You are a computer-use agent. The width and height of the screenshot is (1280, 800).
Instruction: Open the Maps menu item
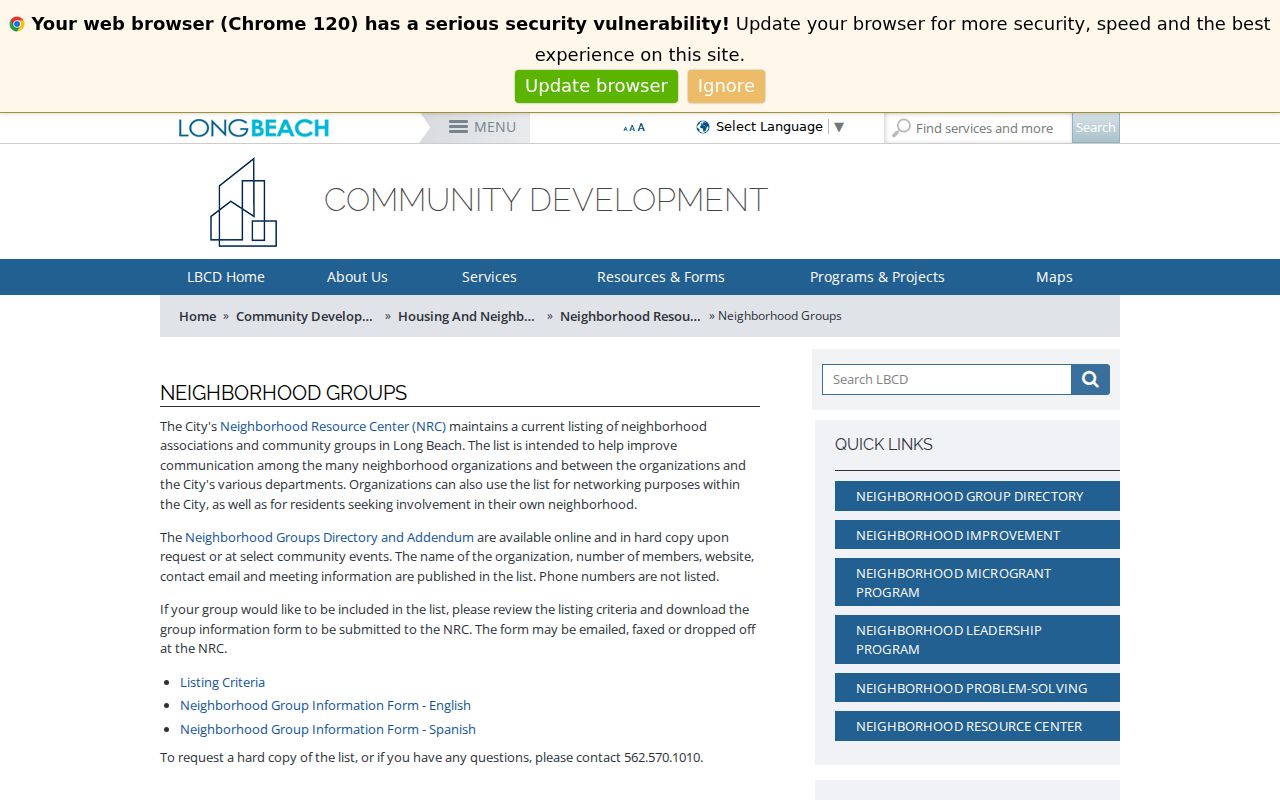[x=1054, y=277]
